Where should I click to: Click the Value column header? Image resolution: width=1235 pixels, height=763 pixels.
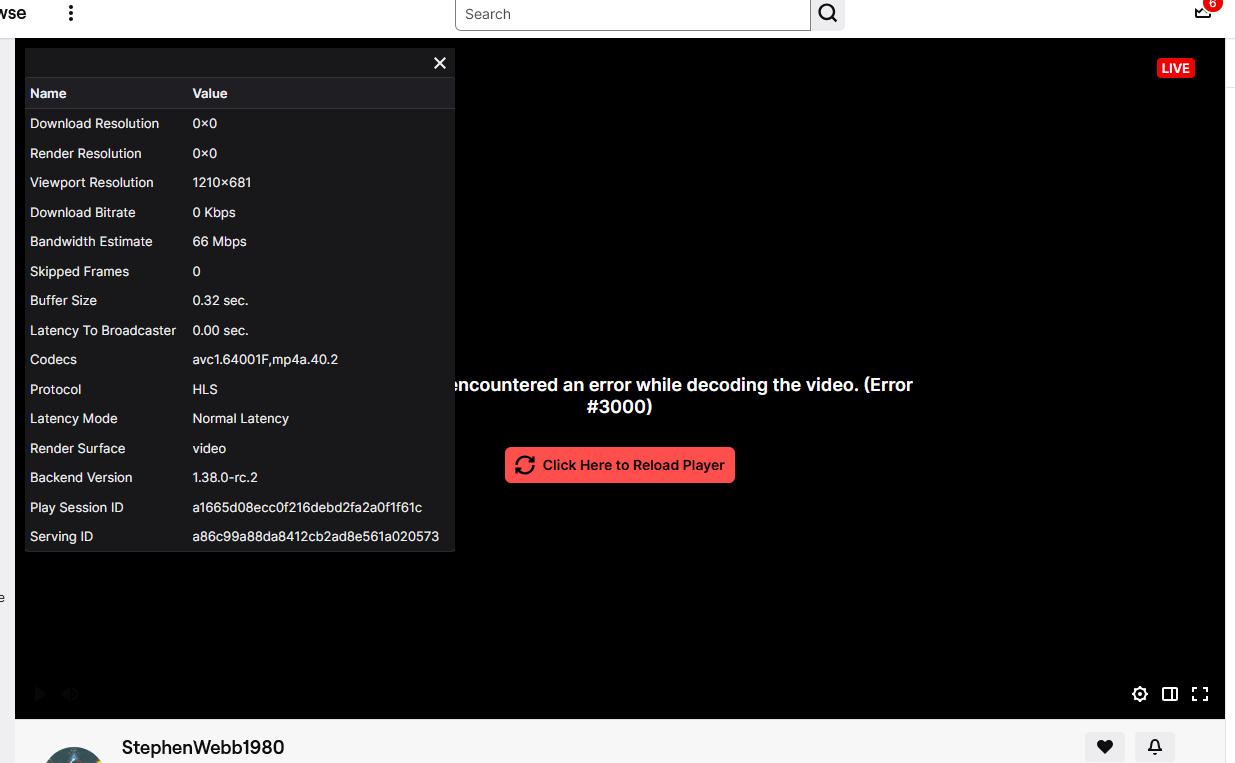point(210,93)
